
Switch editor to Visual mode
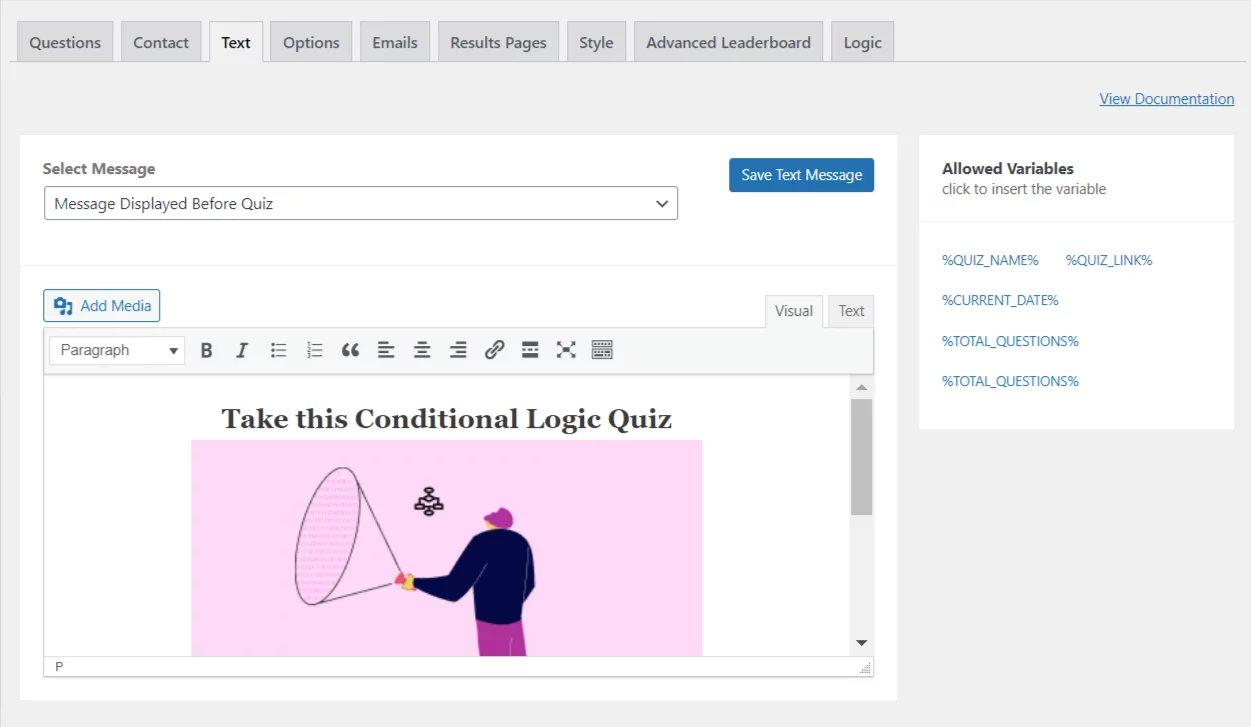(794, 311)
